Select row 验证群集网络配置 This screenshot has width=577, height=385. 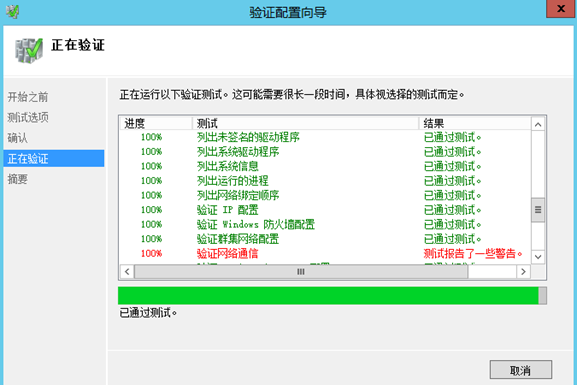coord(325,239)
